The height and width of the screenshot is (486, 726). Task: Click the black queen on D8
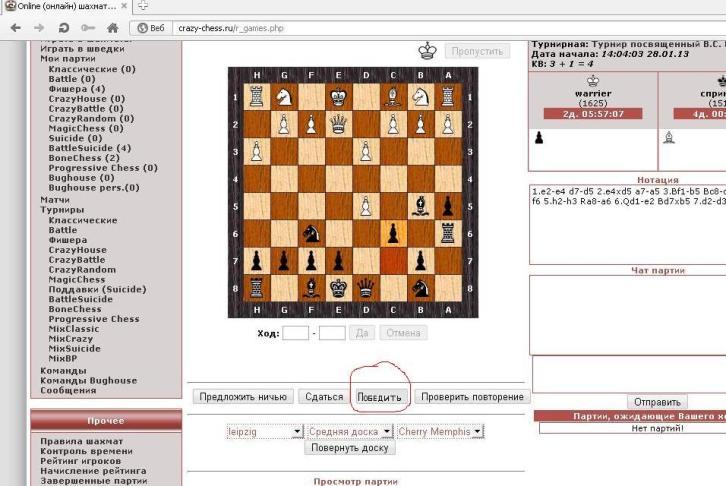coord(367,288)
